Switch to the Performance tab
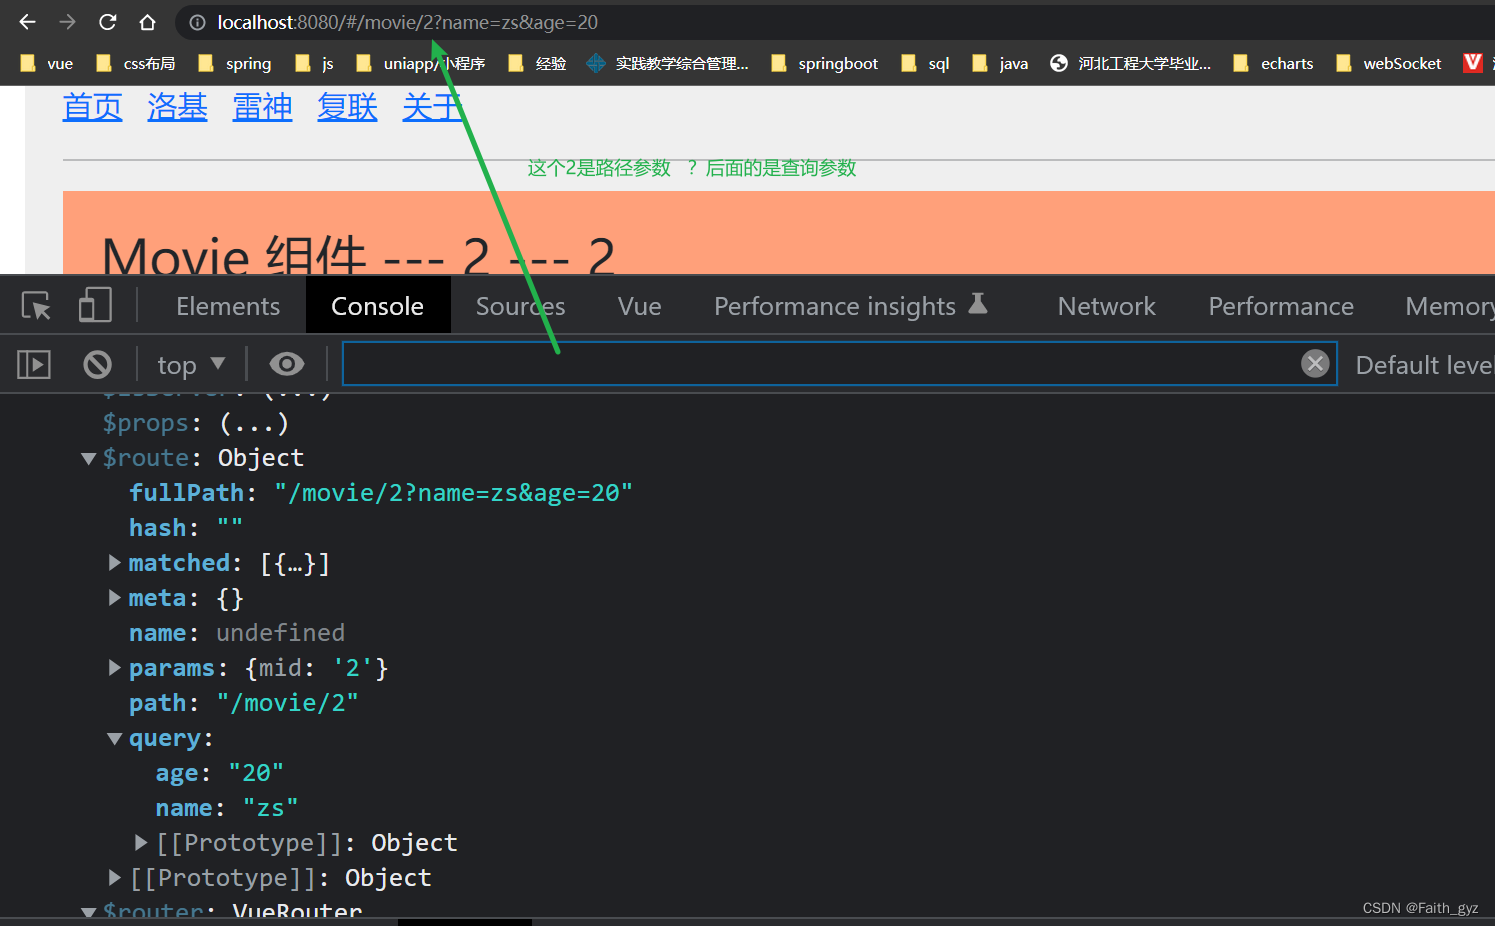The width and height of the screenshot is (1495, 926). [1280, 306]
